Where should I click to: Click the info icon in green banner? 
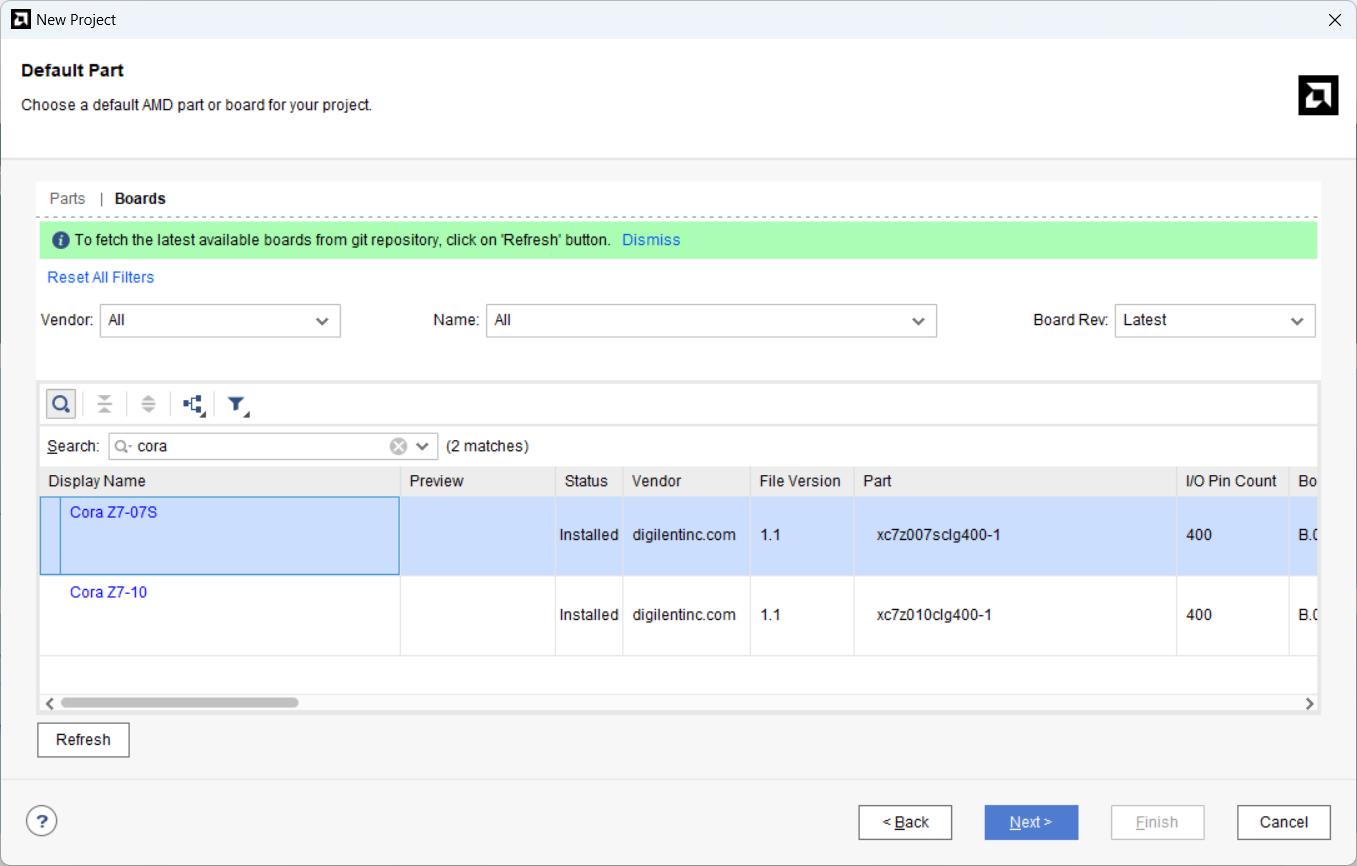click(x=60, y=240)
